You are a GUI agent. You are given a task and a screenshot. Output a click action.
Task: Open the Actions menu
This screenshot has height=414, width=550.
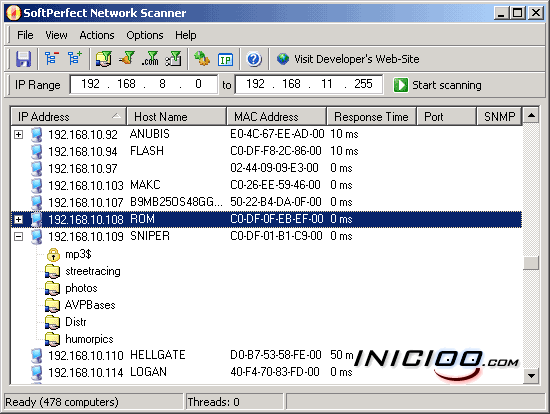click(96, 35)
